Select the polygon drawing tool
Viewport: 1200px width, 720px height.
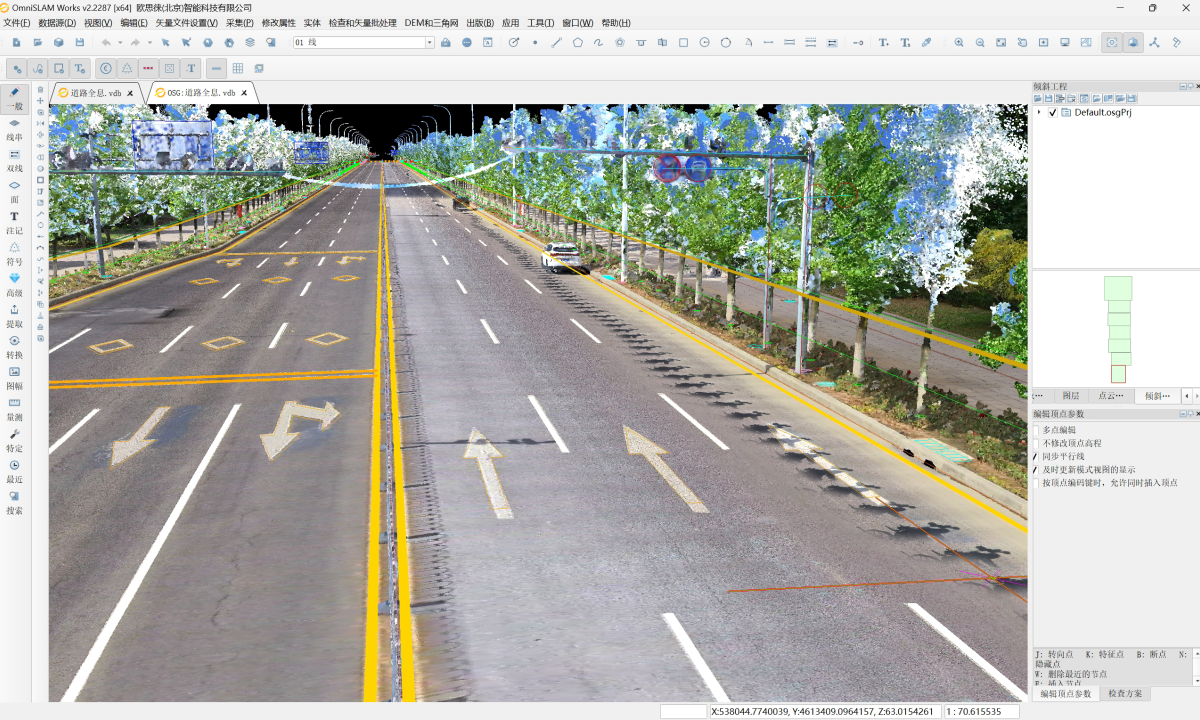tap(578, 43)
